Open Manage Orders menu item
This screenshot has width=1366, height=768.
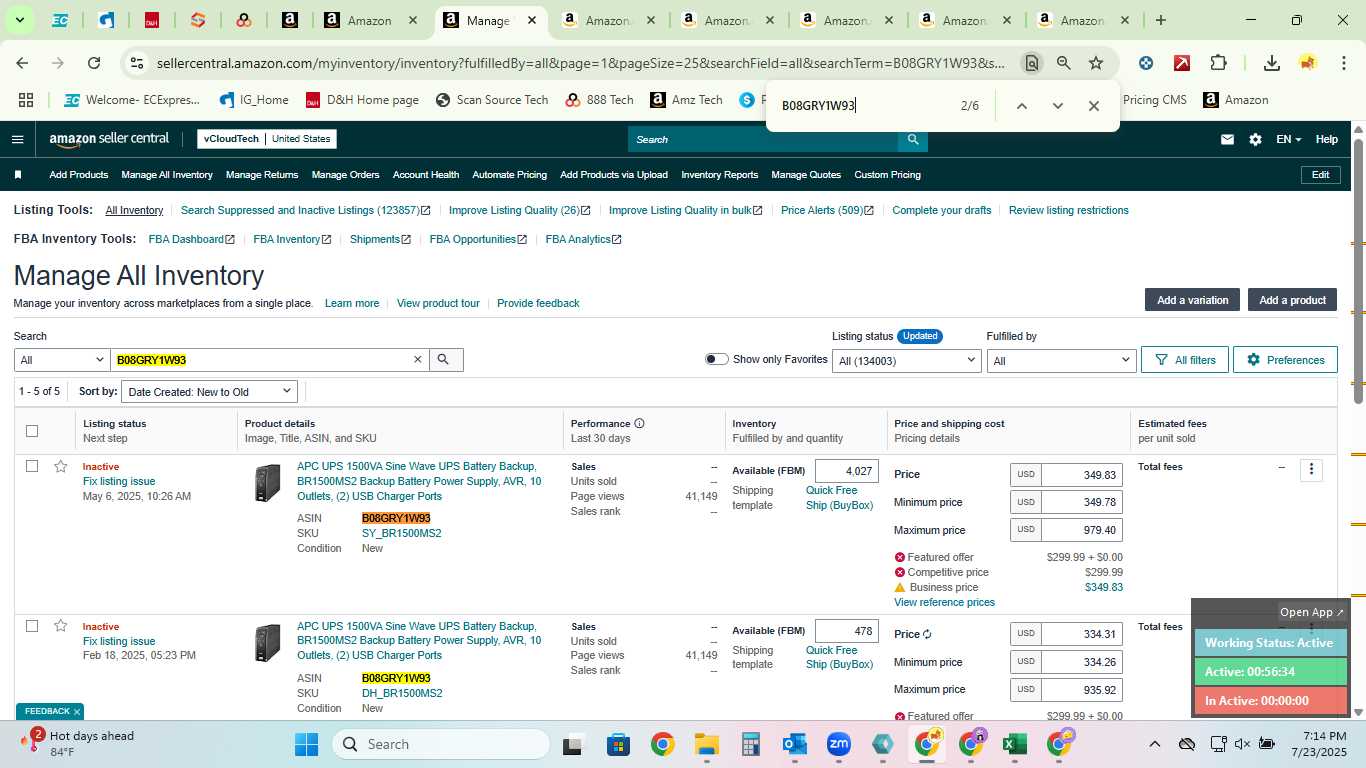click(345, 175)
